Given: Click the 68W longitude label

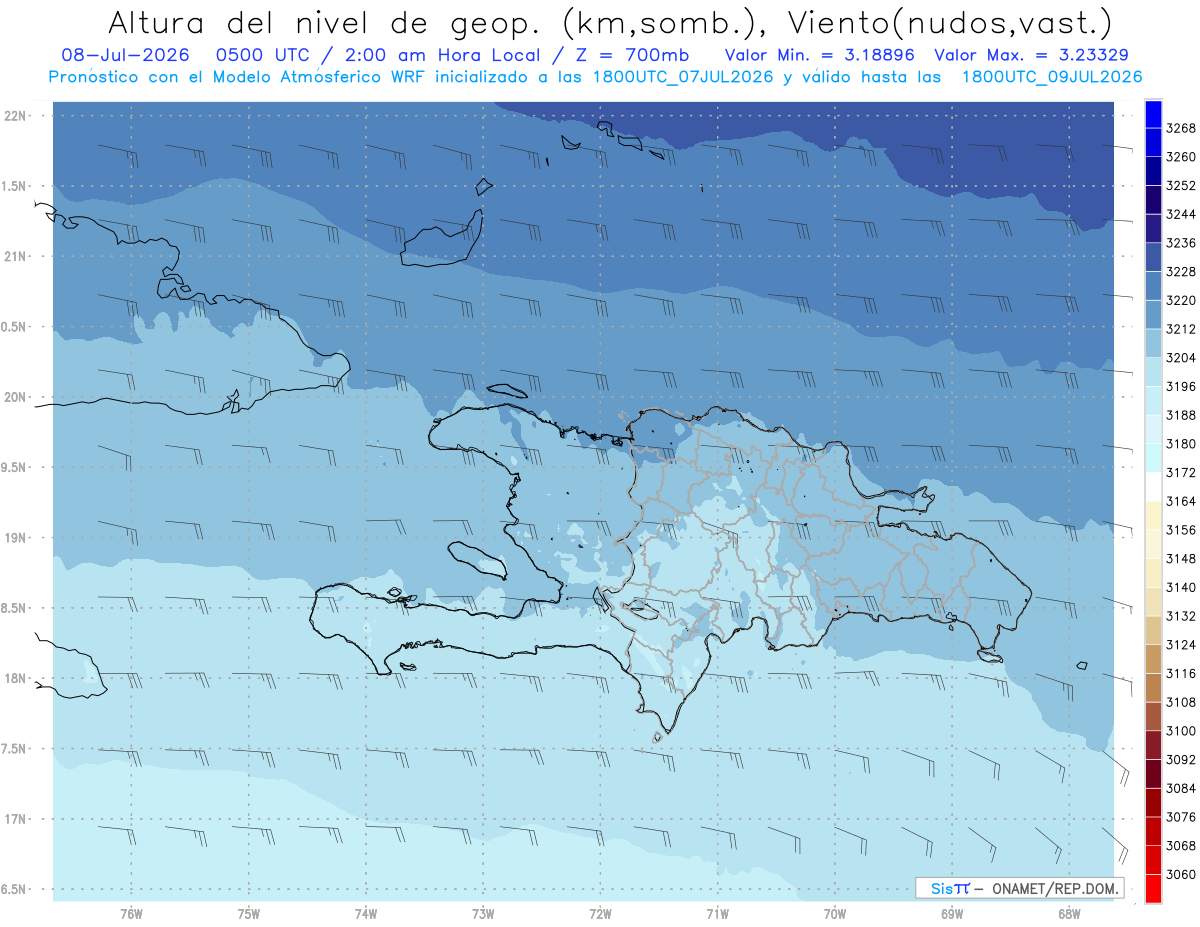Looking at the screenshot, I should point(1069,913).
